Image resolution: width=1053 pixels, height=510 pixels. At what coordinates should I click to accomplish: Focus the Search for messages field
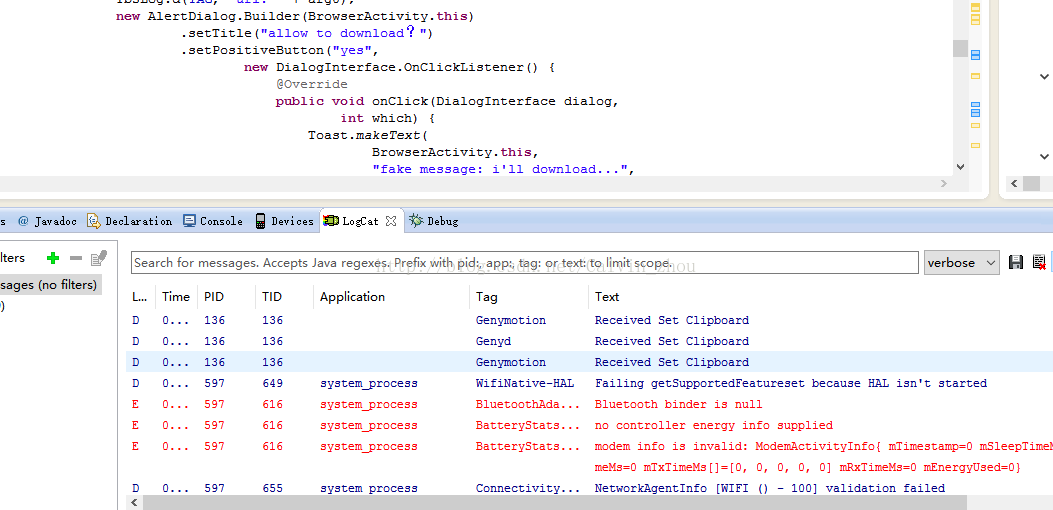(524, 263)
